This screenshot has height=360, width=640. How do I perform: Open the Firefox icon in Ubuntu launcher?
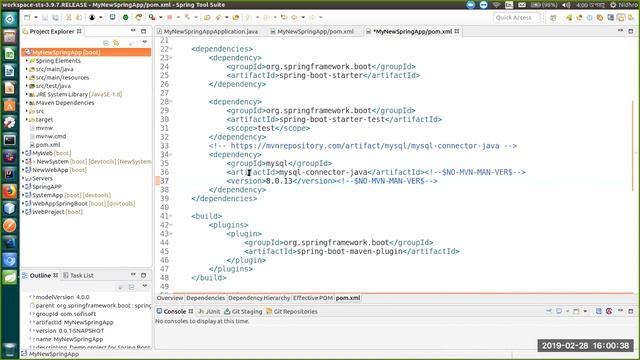[x=9, y=191]
